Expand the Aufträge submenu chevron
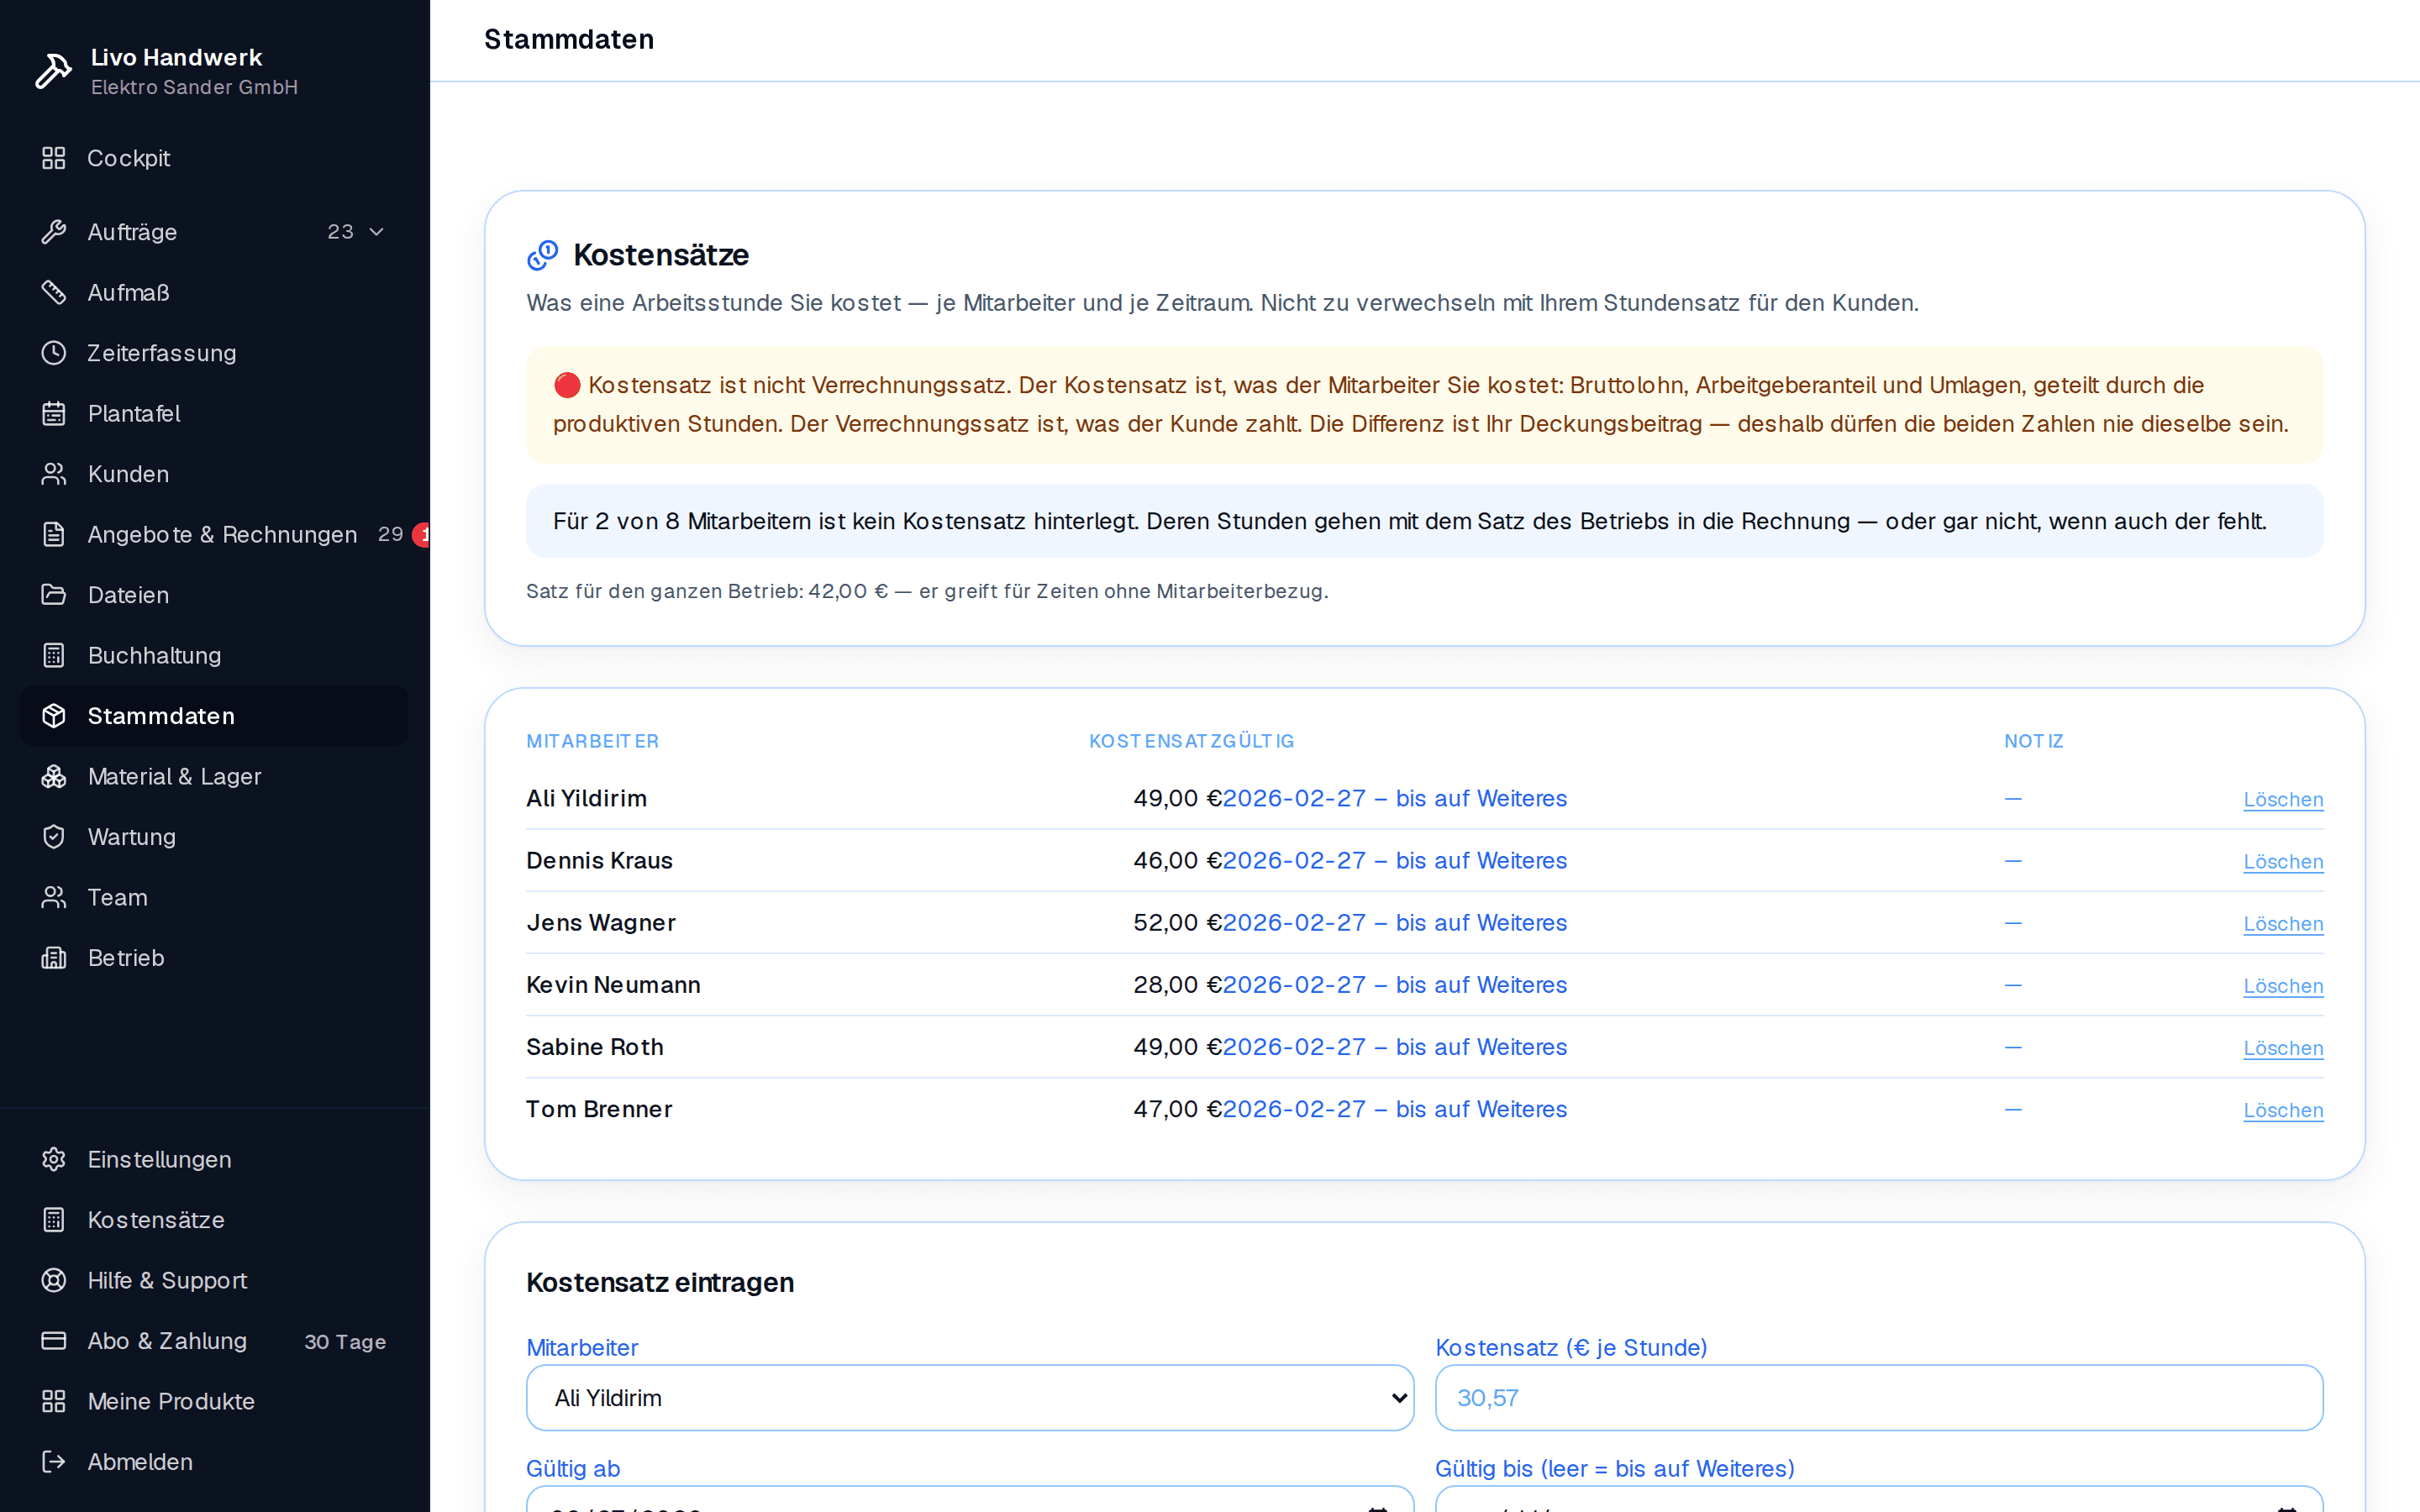 pyautogui.click(x=377, y=232)
